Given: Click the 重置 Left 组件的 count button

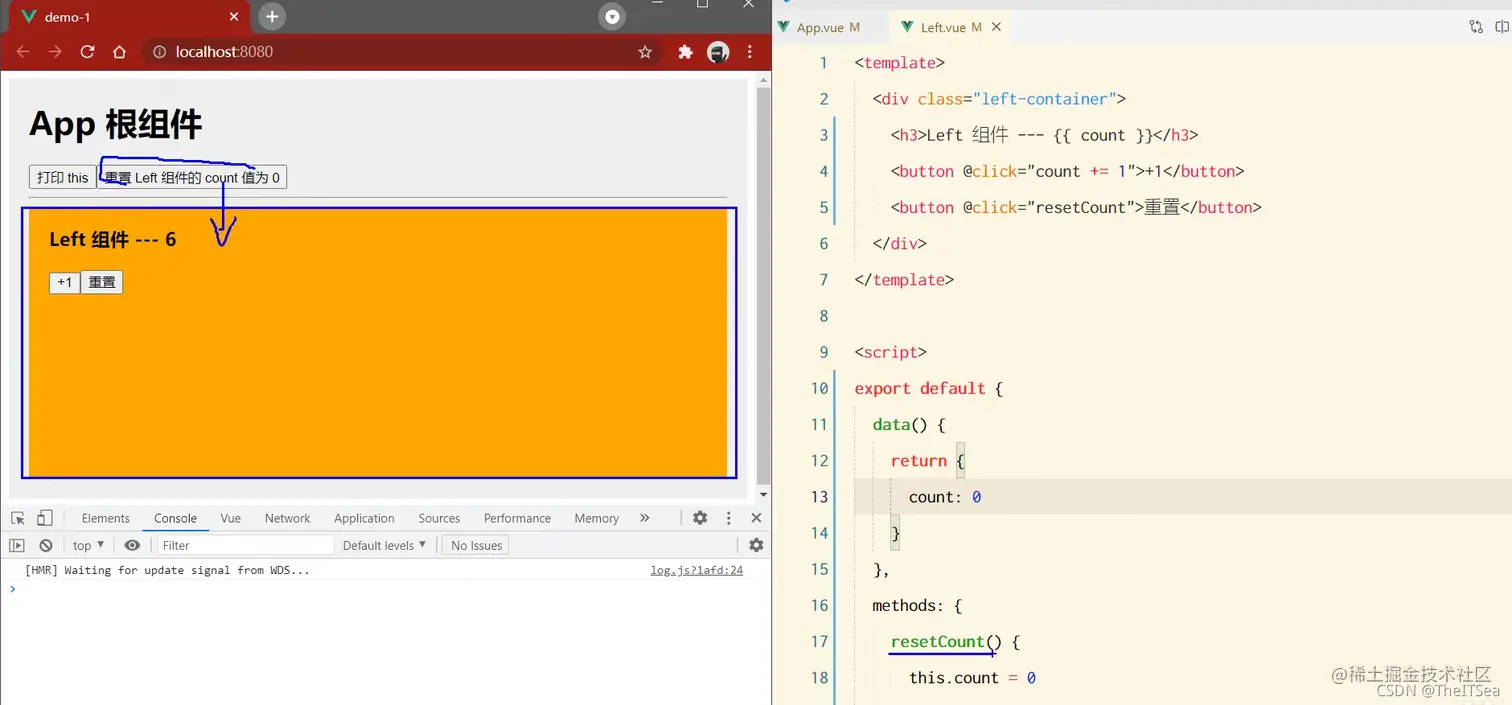Looking at the screenshot, I should tap(192, 177).
